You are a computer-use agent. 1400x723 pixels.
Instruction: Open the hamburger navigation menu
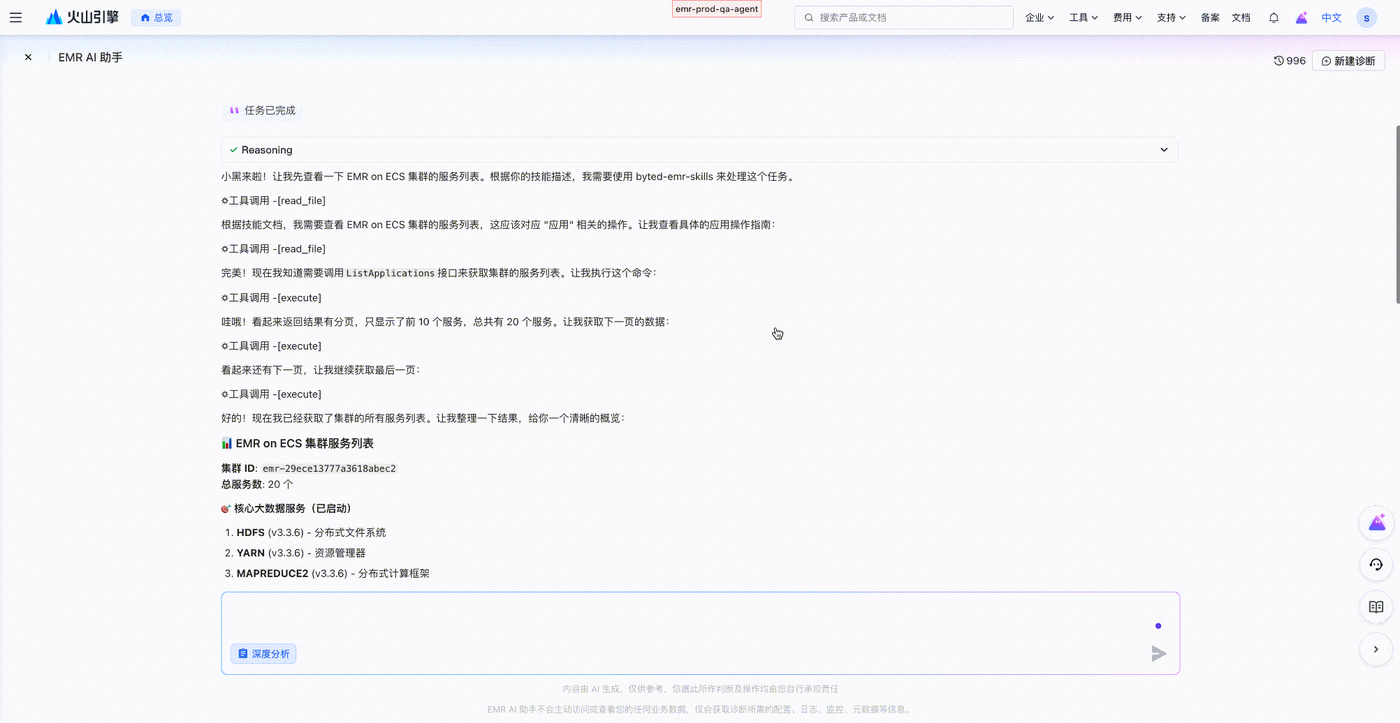pyautogui.click(x=15, y=17)
